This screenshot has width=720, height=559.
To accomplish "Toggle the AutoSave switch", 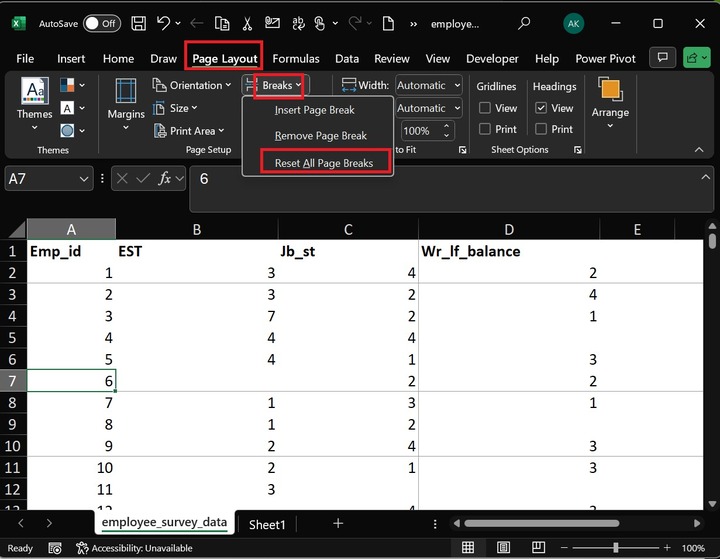I will (x=101, y=23).
